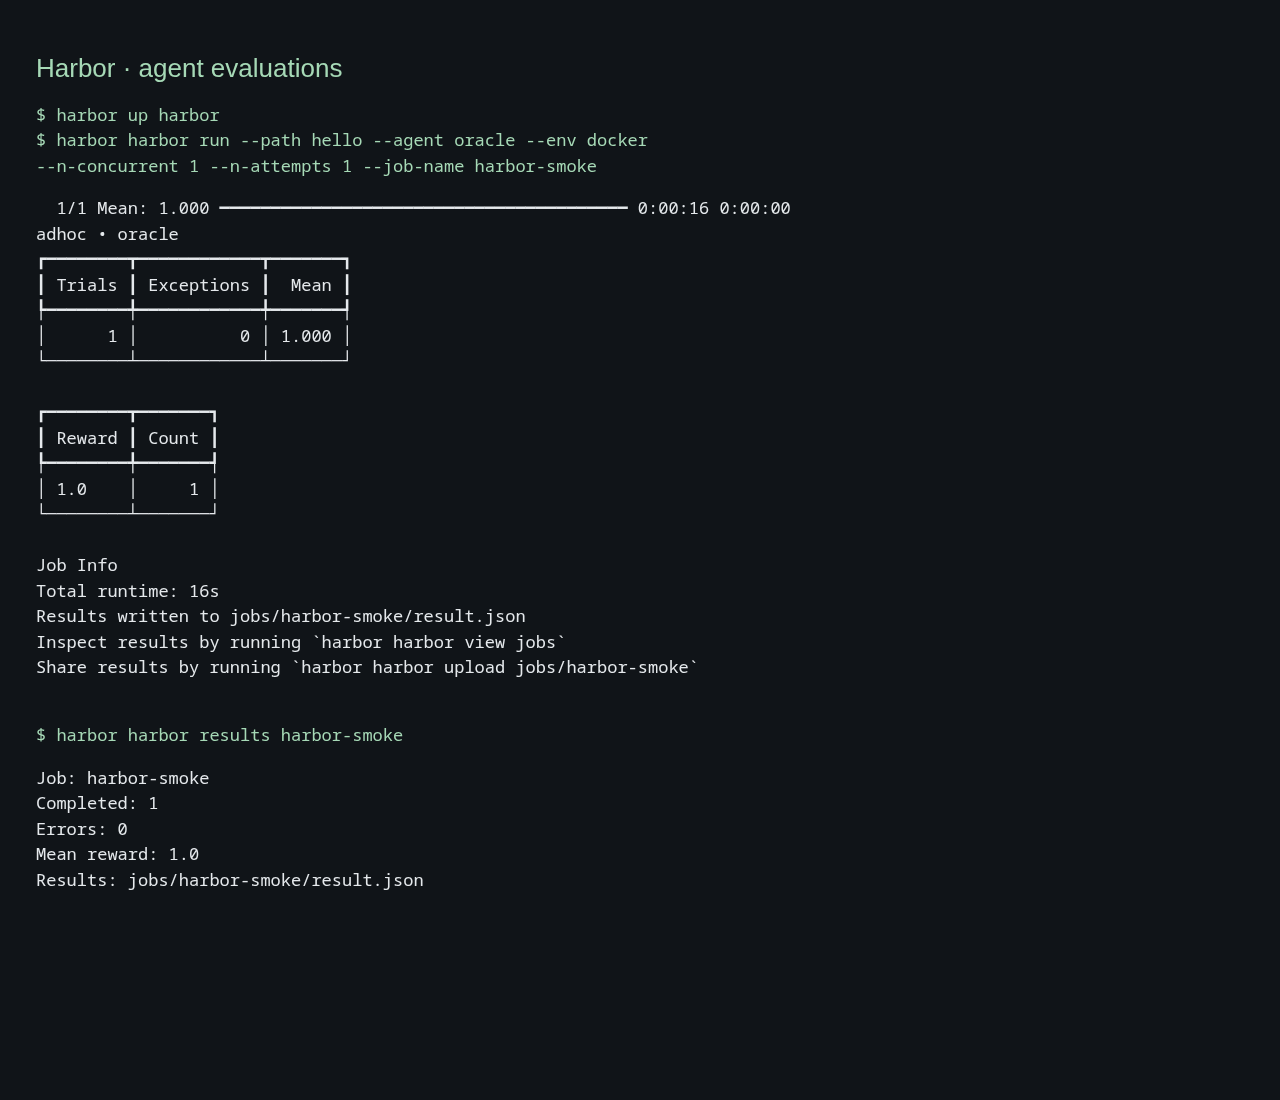
Task: Click the 'Errors: 0' line
Action: point(82,829)
